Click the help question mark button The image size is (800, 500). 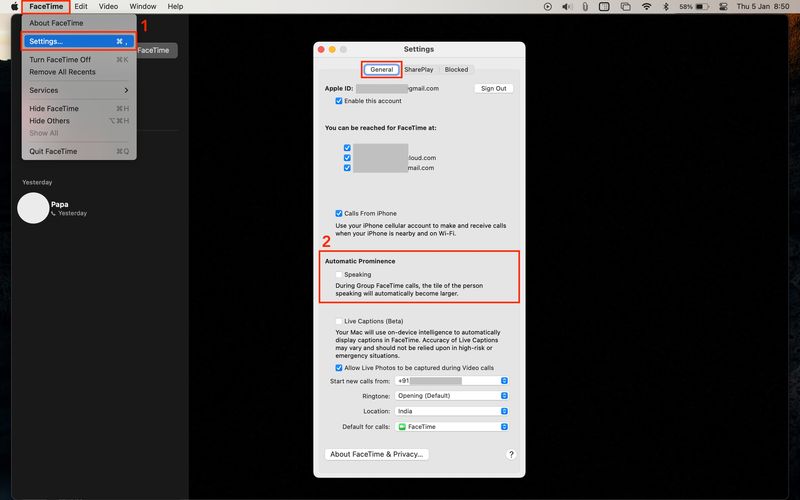pos(511,455)
